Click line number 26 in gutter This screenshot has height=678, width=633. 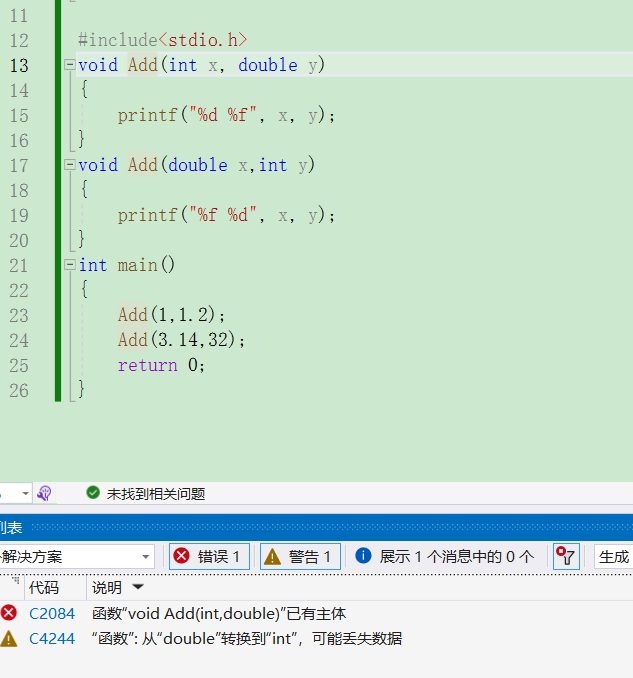click(19, 390)
